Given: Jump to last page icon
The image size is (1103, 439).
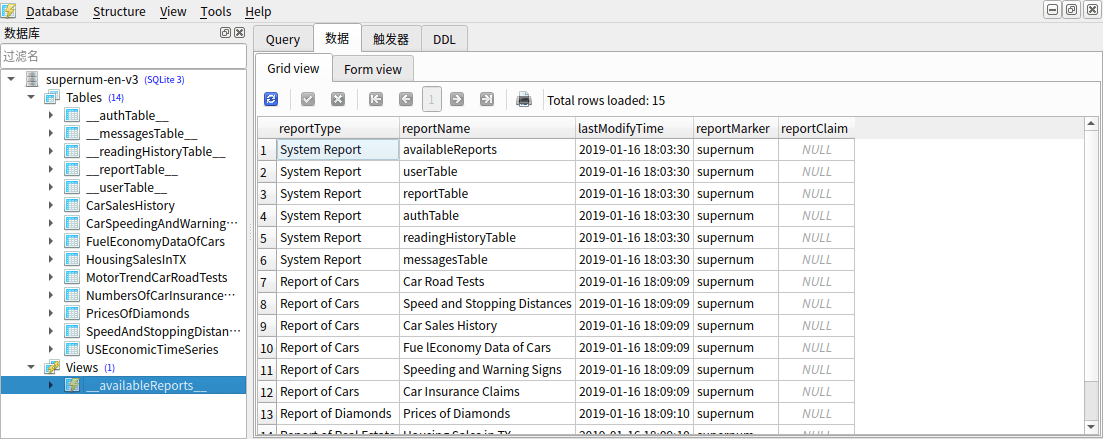Looking at the screenshot, I should pyautogui.click(x=487, y=100).
